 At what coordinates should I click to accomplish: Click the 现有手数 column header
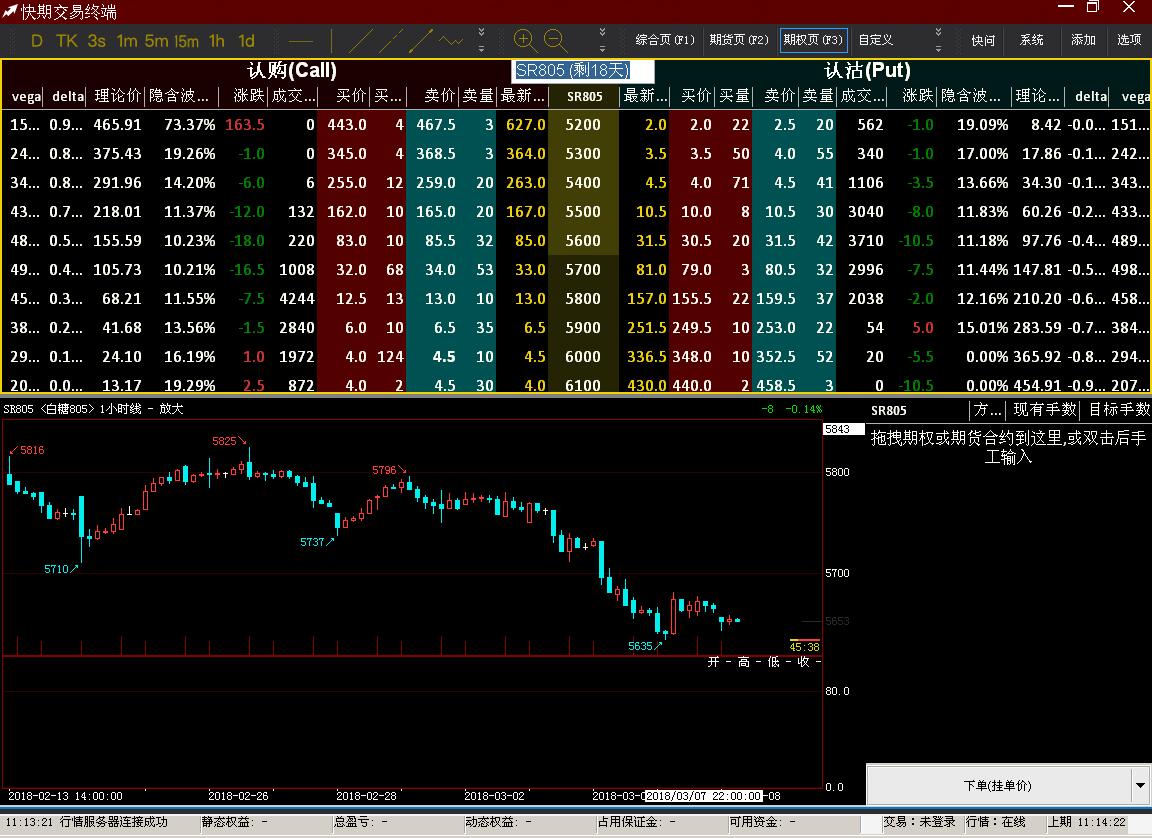coord(1044,410)
